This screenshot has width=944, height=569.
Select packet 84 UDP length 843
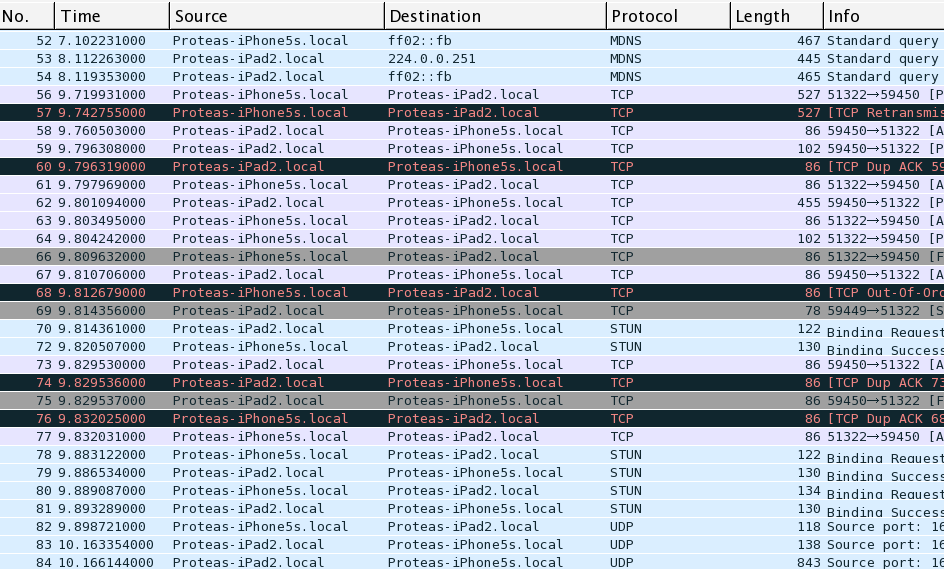472,562
